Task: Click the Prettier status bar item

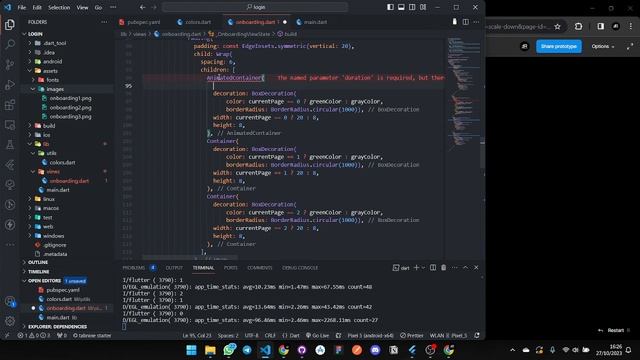Action: pos(412,336)
